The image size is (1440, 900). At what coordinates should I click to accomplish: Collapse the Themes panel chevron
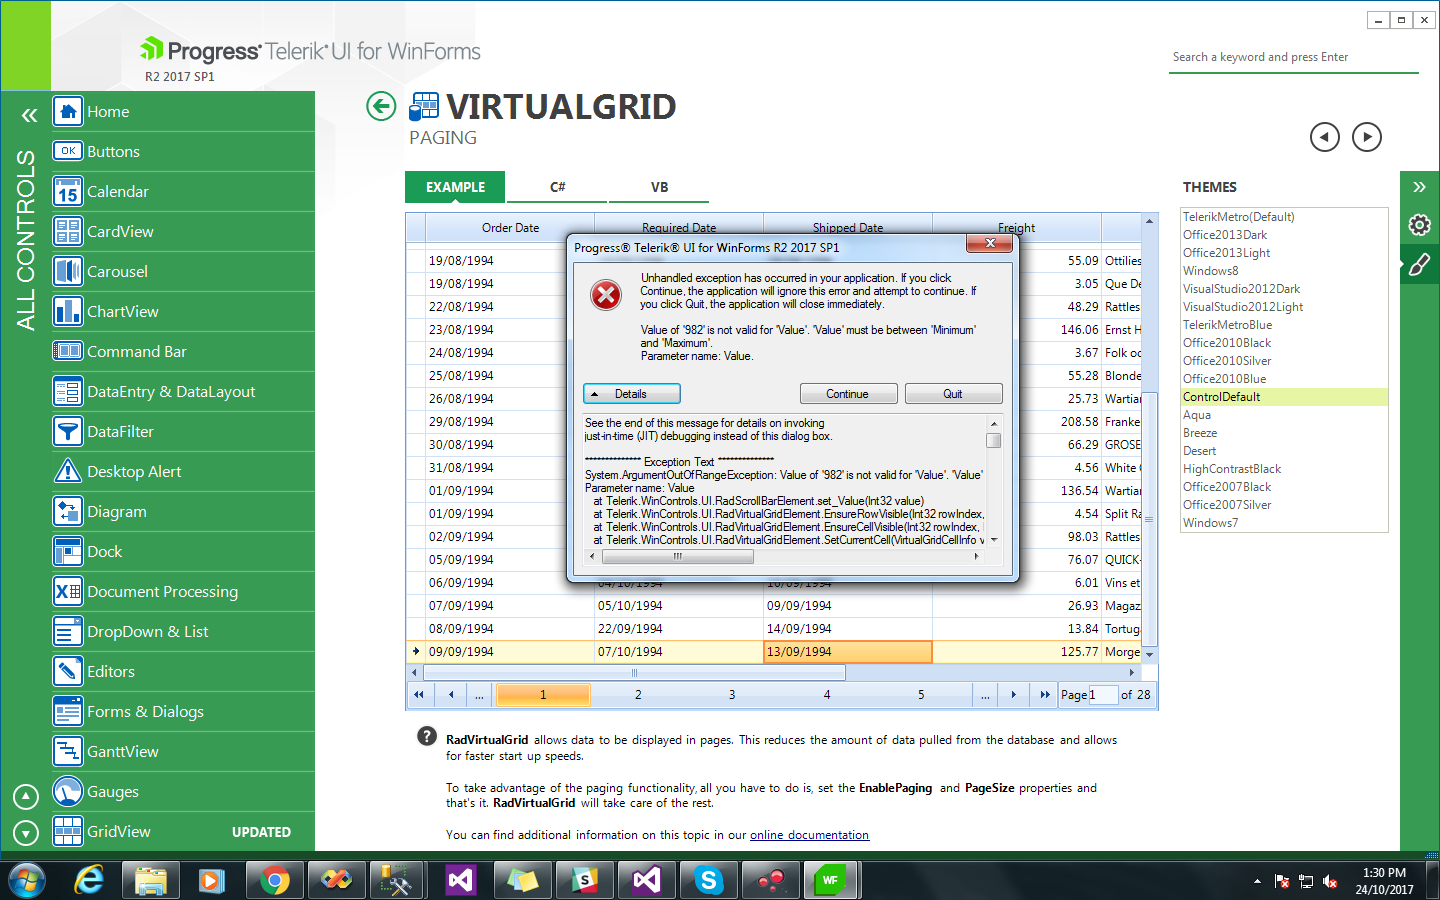pyautogui.click(x=1419, y=187)
